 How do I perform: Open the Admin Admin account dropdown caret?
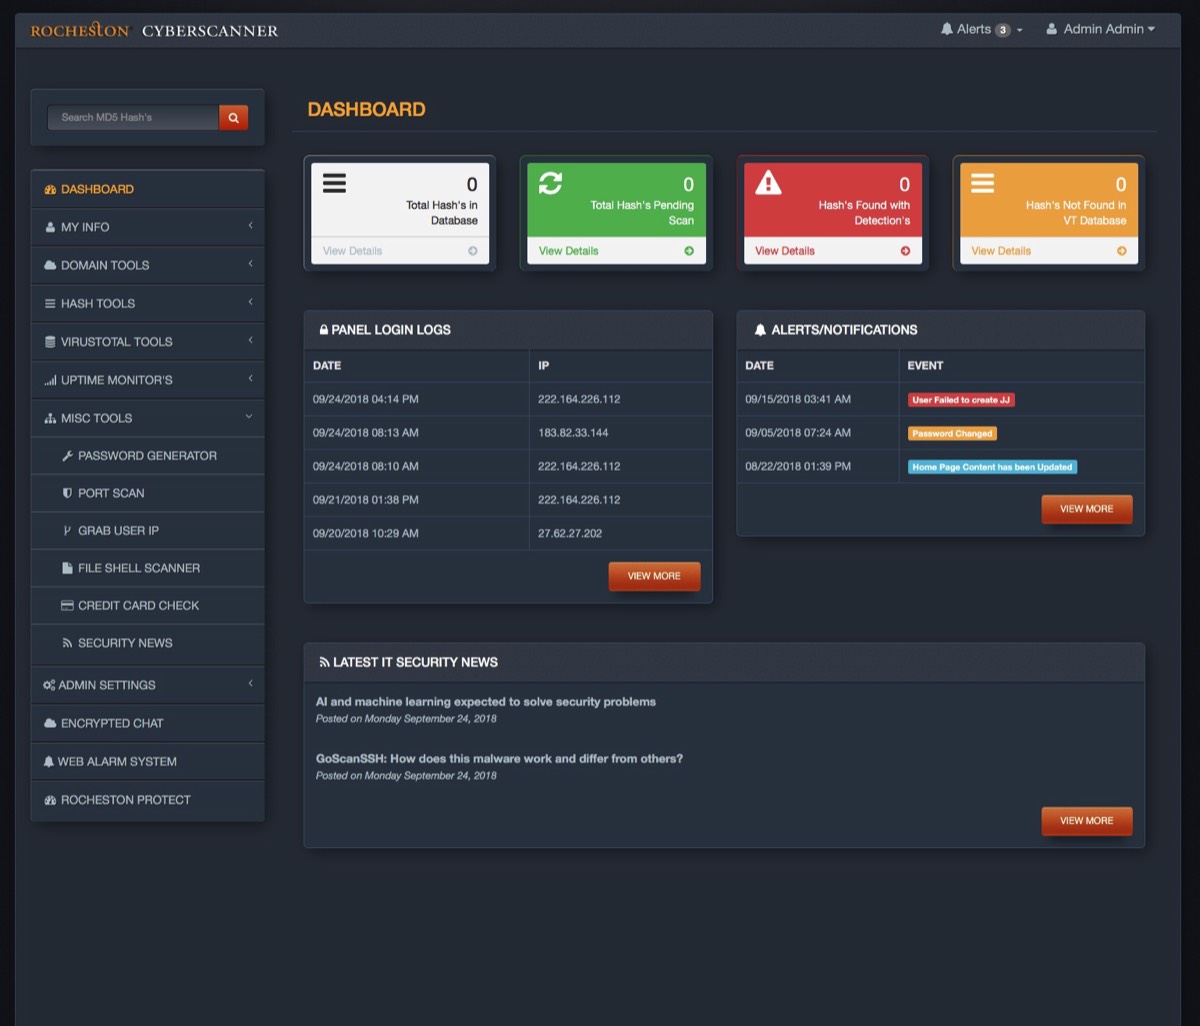point(1151,29)
